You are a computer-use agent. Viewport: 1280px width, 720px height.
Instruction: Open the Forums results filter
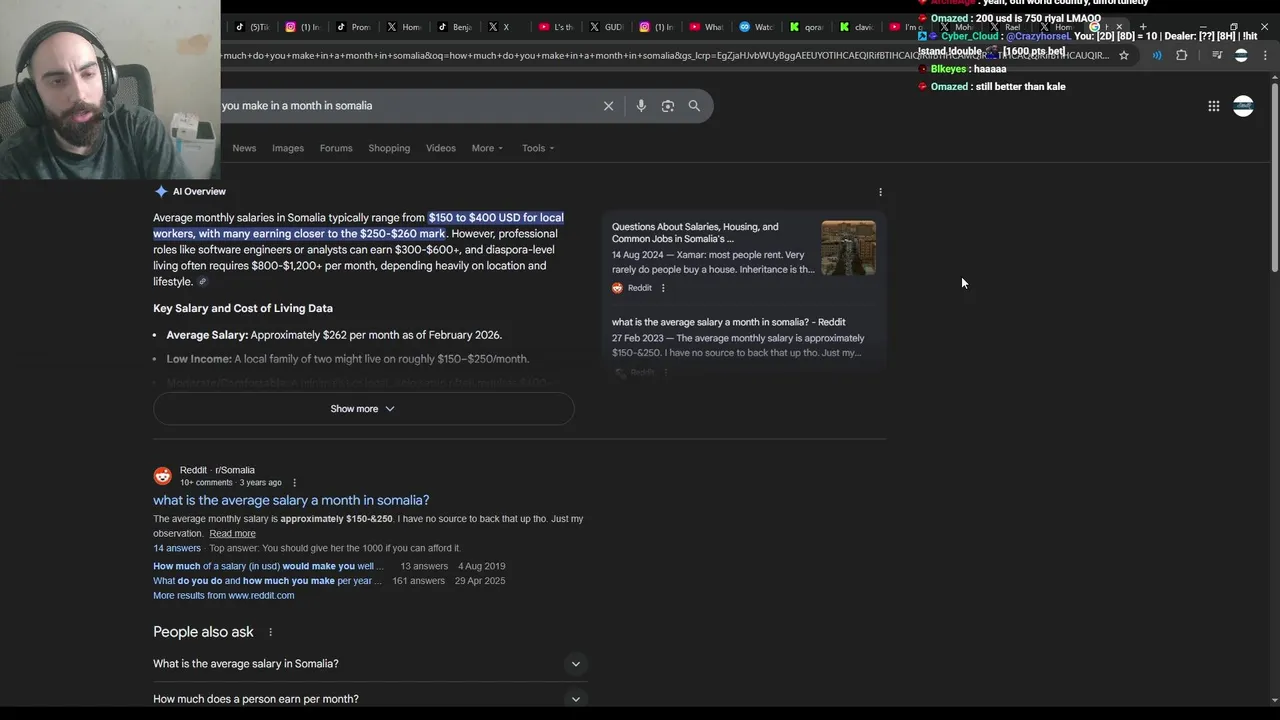click(336, 148)
